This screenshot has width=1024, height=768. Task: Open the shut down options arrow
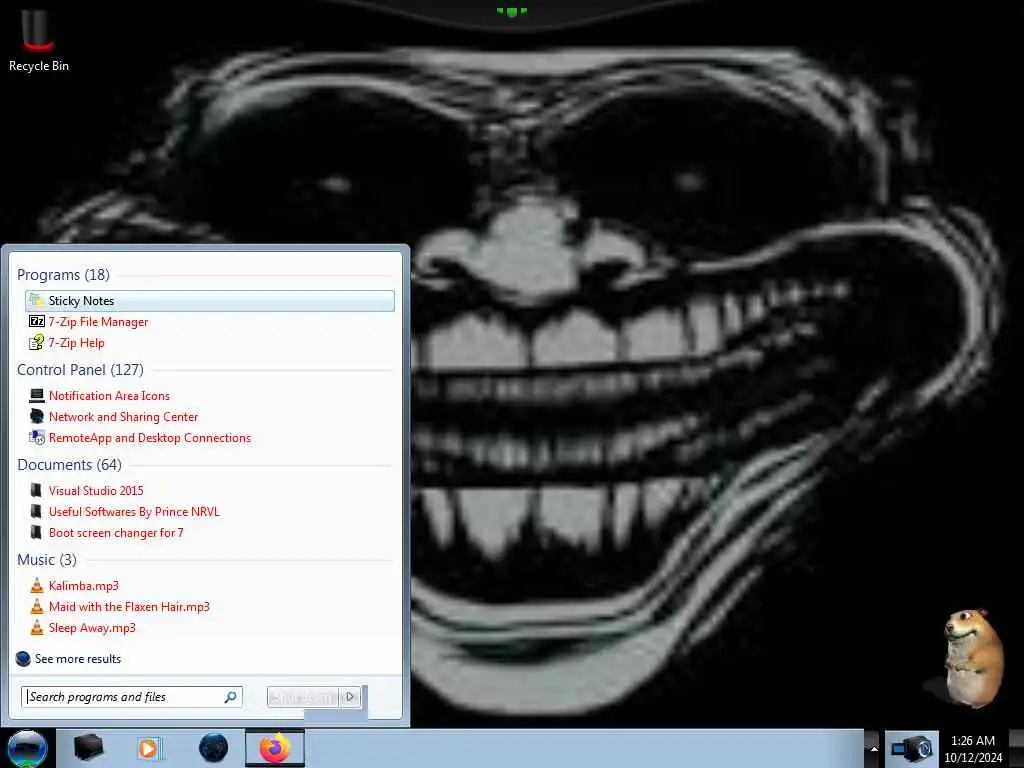pyautogui.click(x=351, y=697)
